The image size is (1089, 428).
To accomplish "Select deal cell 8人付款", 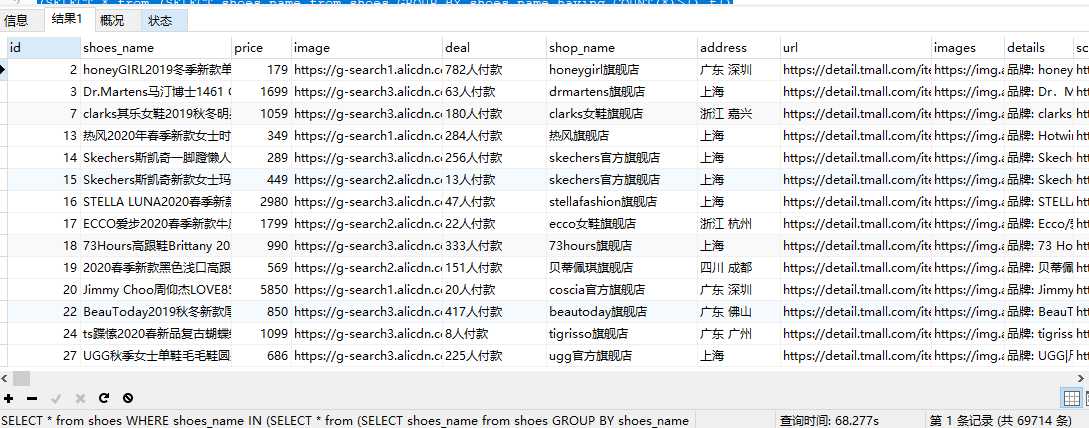I will coord(494,334).
